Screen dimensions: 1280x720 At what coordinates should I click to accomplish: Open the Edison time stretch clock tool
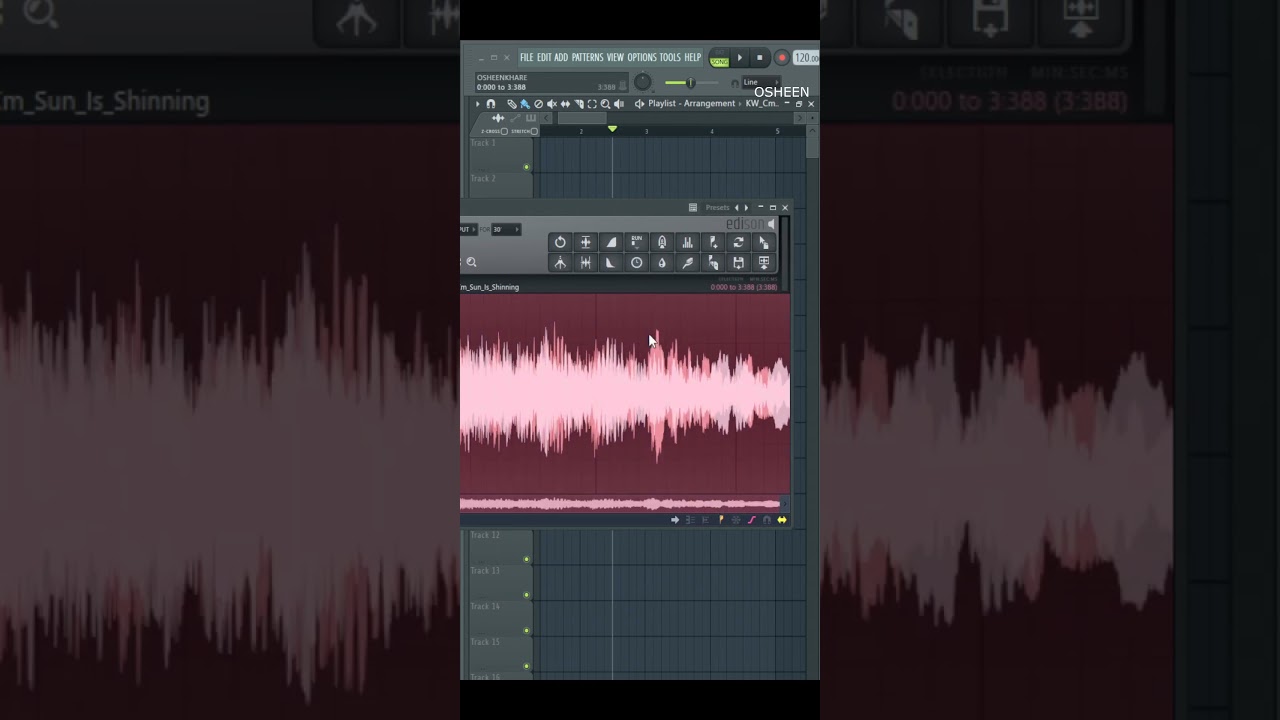[x=637, y=263]
